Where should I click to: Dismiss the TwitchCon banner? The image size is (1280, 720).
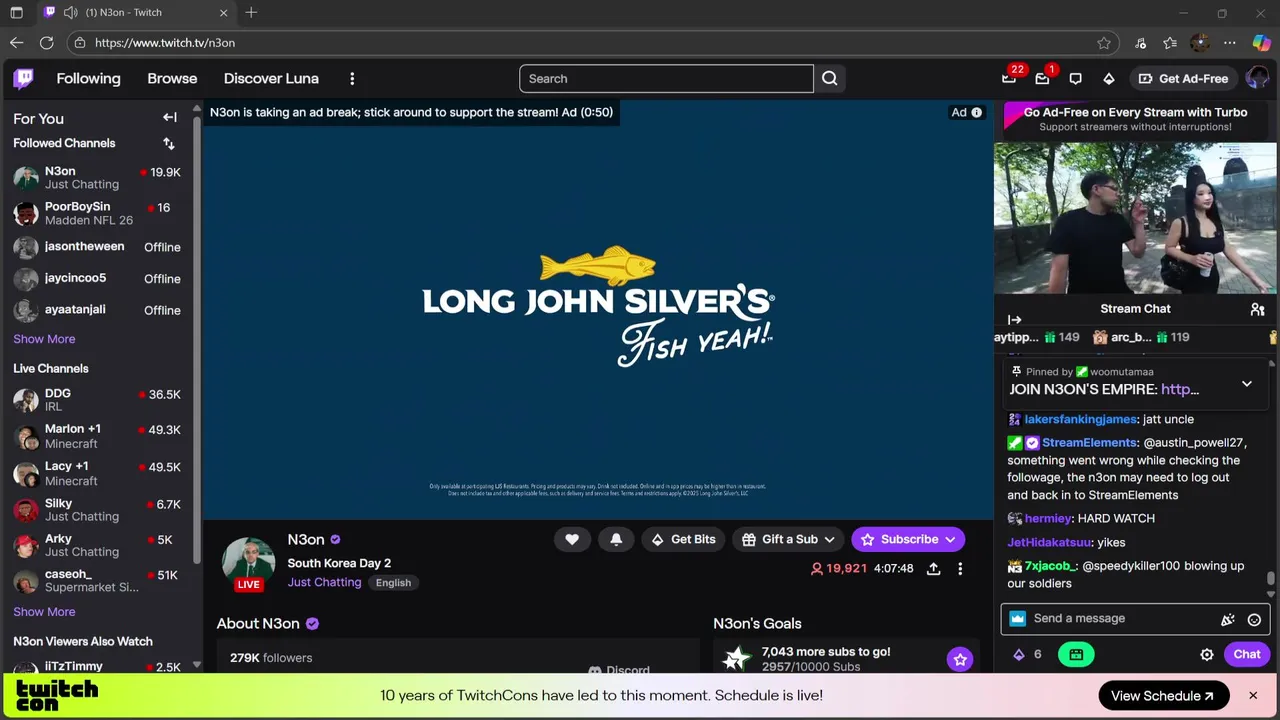tap(1253, 696)
